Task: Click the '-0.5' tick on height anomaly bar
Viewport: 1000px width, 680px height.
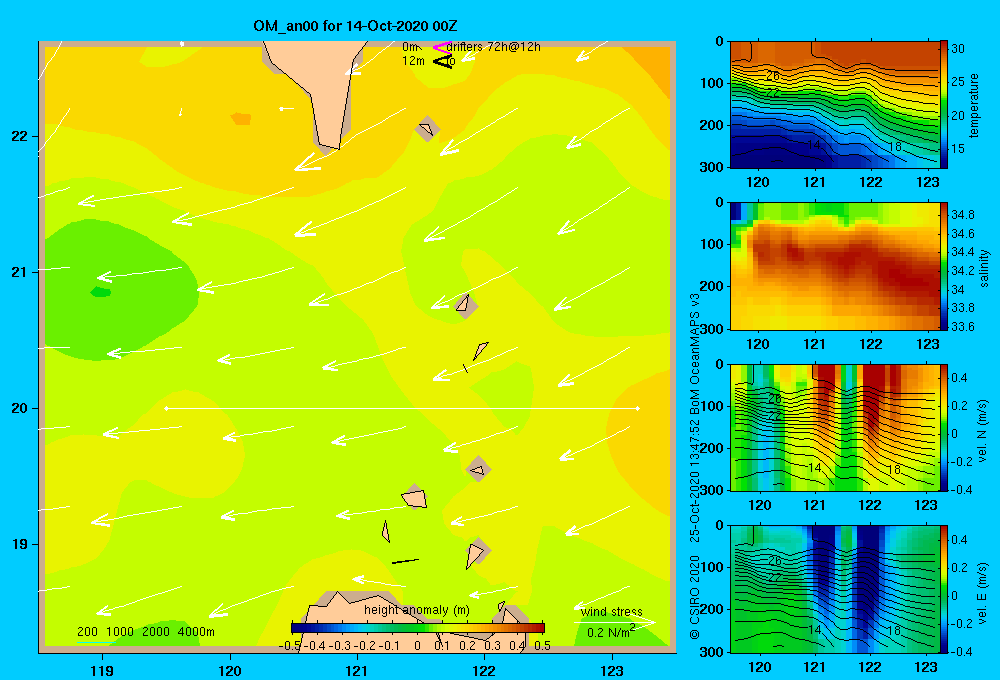Action: click(290, 645)
